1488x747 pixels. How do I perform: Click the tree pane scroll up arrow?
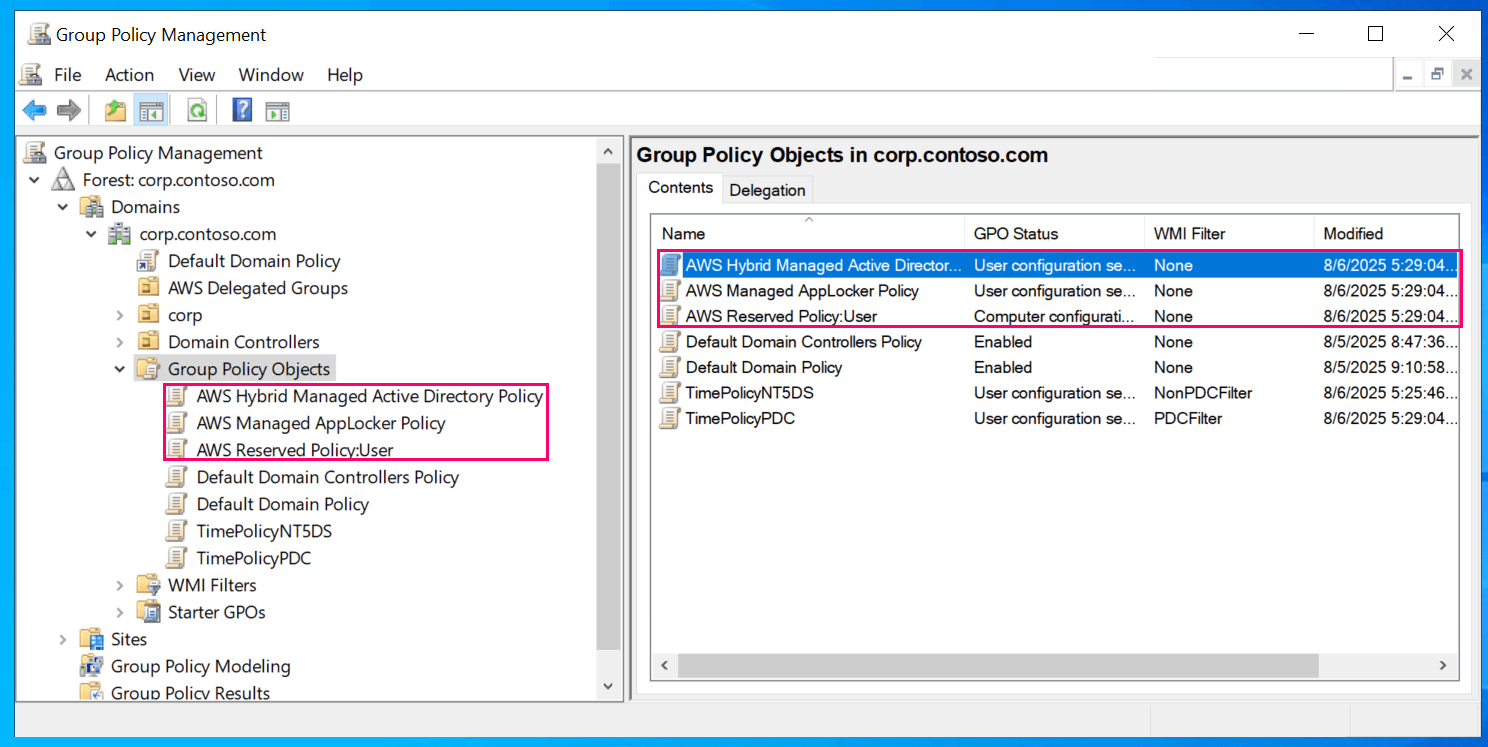pos(608,151)
